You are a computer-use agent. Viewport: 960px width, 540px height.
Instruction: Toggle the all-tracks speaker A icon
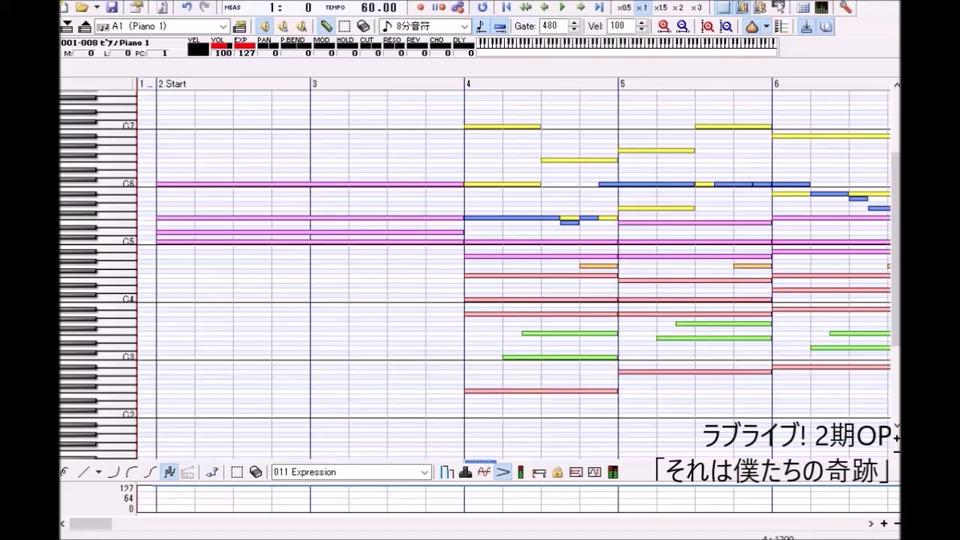[301, 26]
